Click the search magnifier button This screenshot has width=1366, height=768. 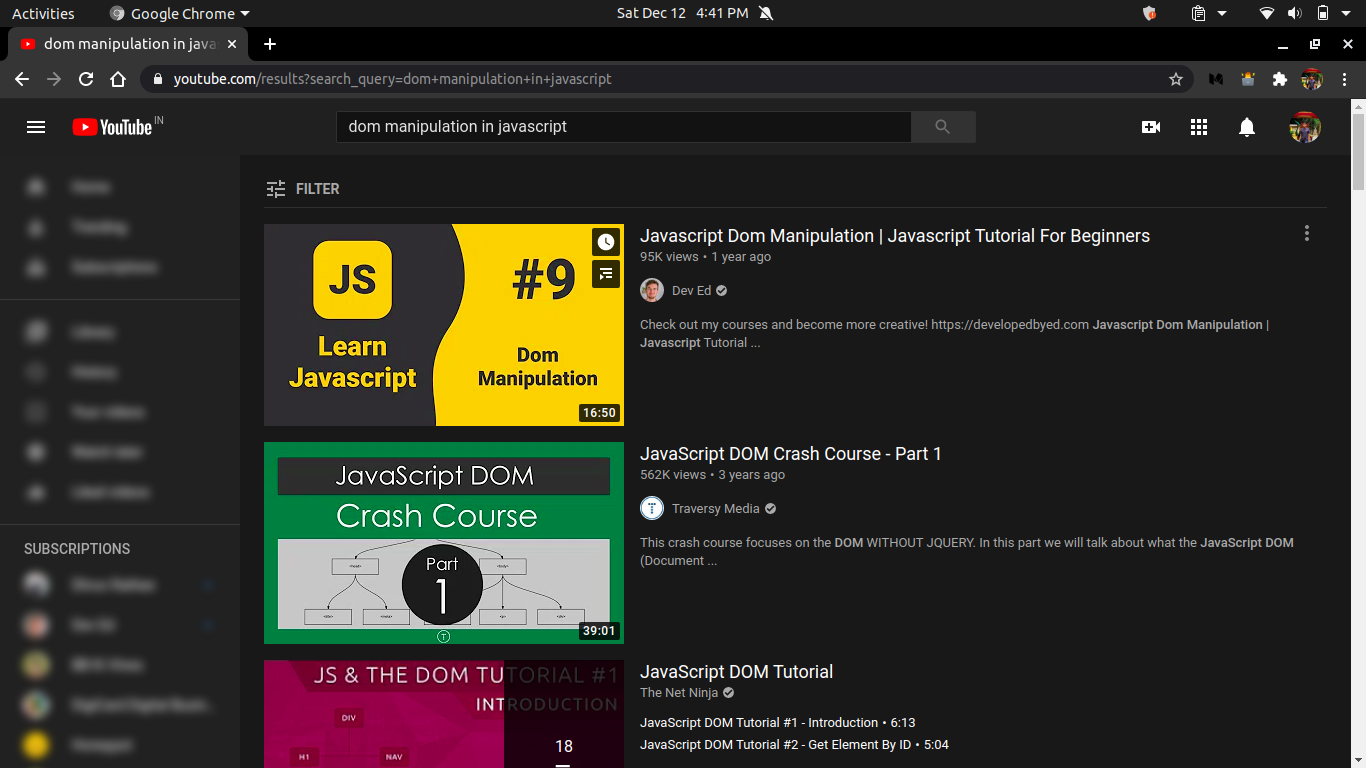[x=943, y=127]
